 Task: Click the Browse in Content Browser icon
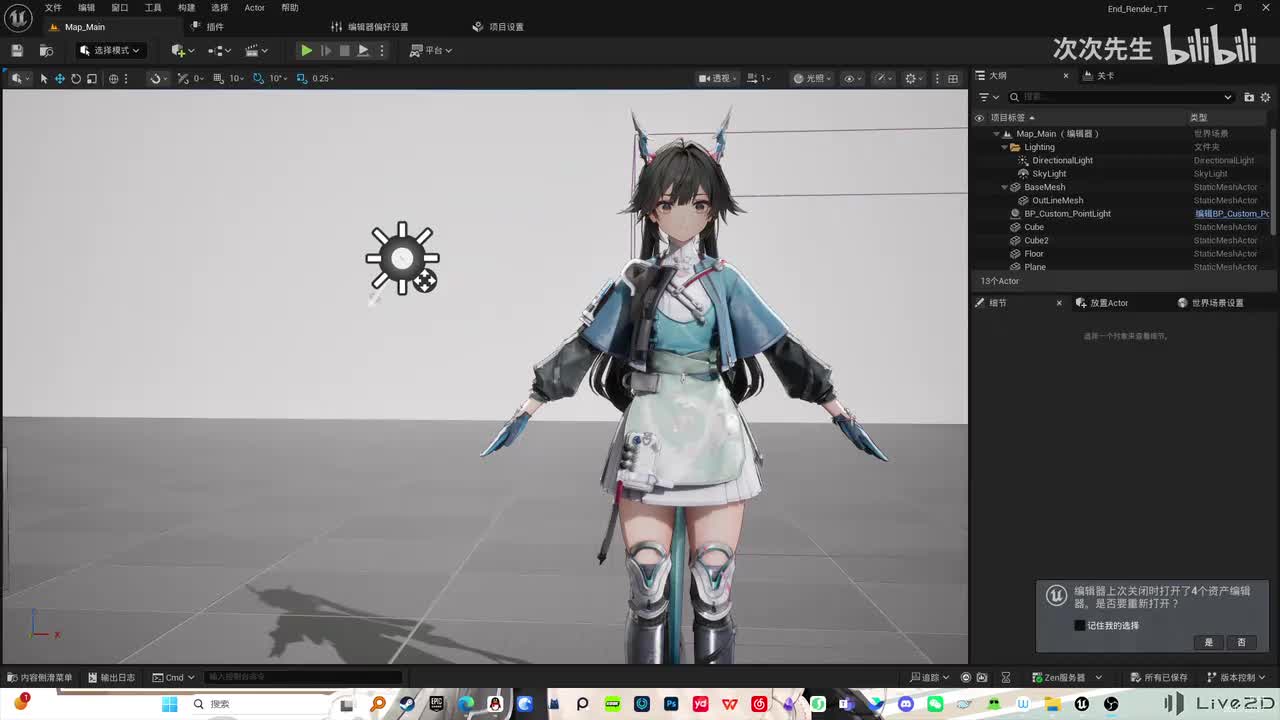[46, 50]
